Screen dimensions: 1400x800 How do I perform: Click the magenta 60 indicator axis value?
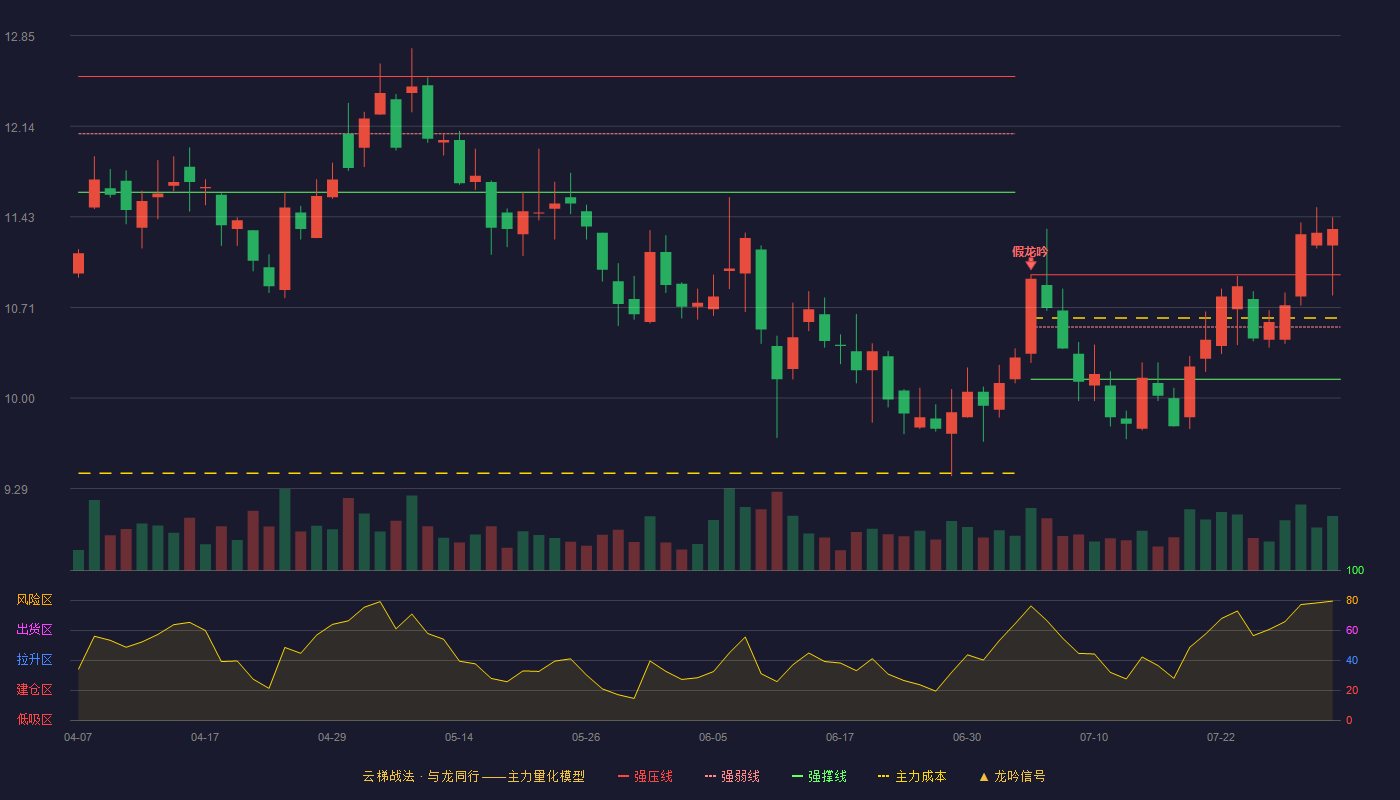[x=1352, y=630]
